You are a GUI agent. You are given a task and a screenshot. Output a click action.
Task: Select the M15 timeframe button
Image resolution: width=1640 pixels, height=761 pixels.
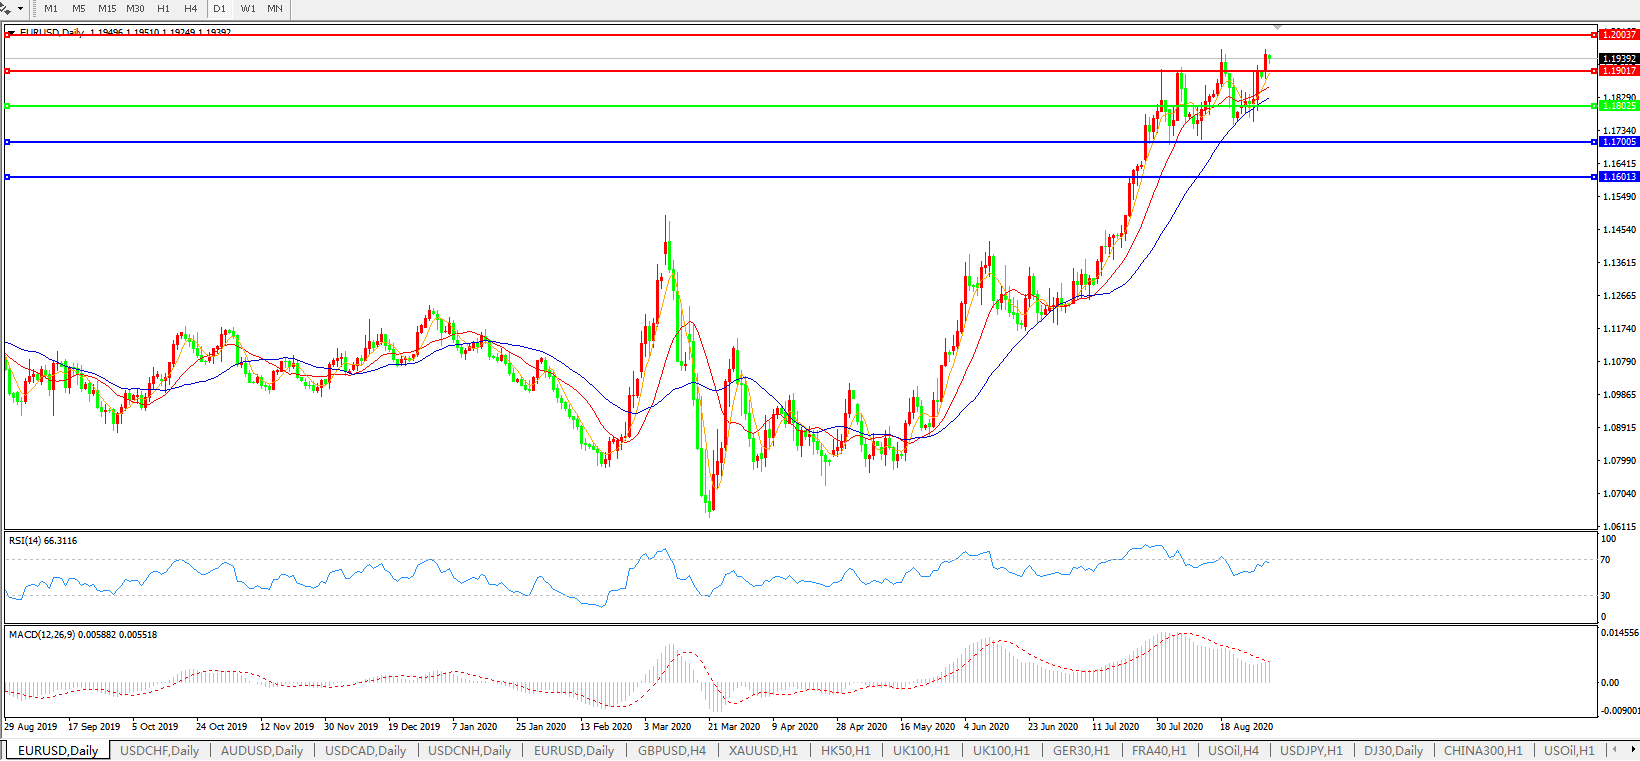107,8
